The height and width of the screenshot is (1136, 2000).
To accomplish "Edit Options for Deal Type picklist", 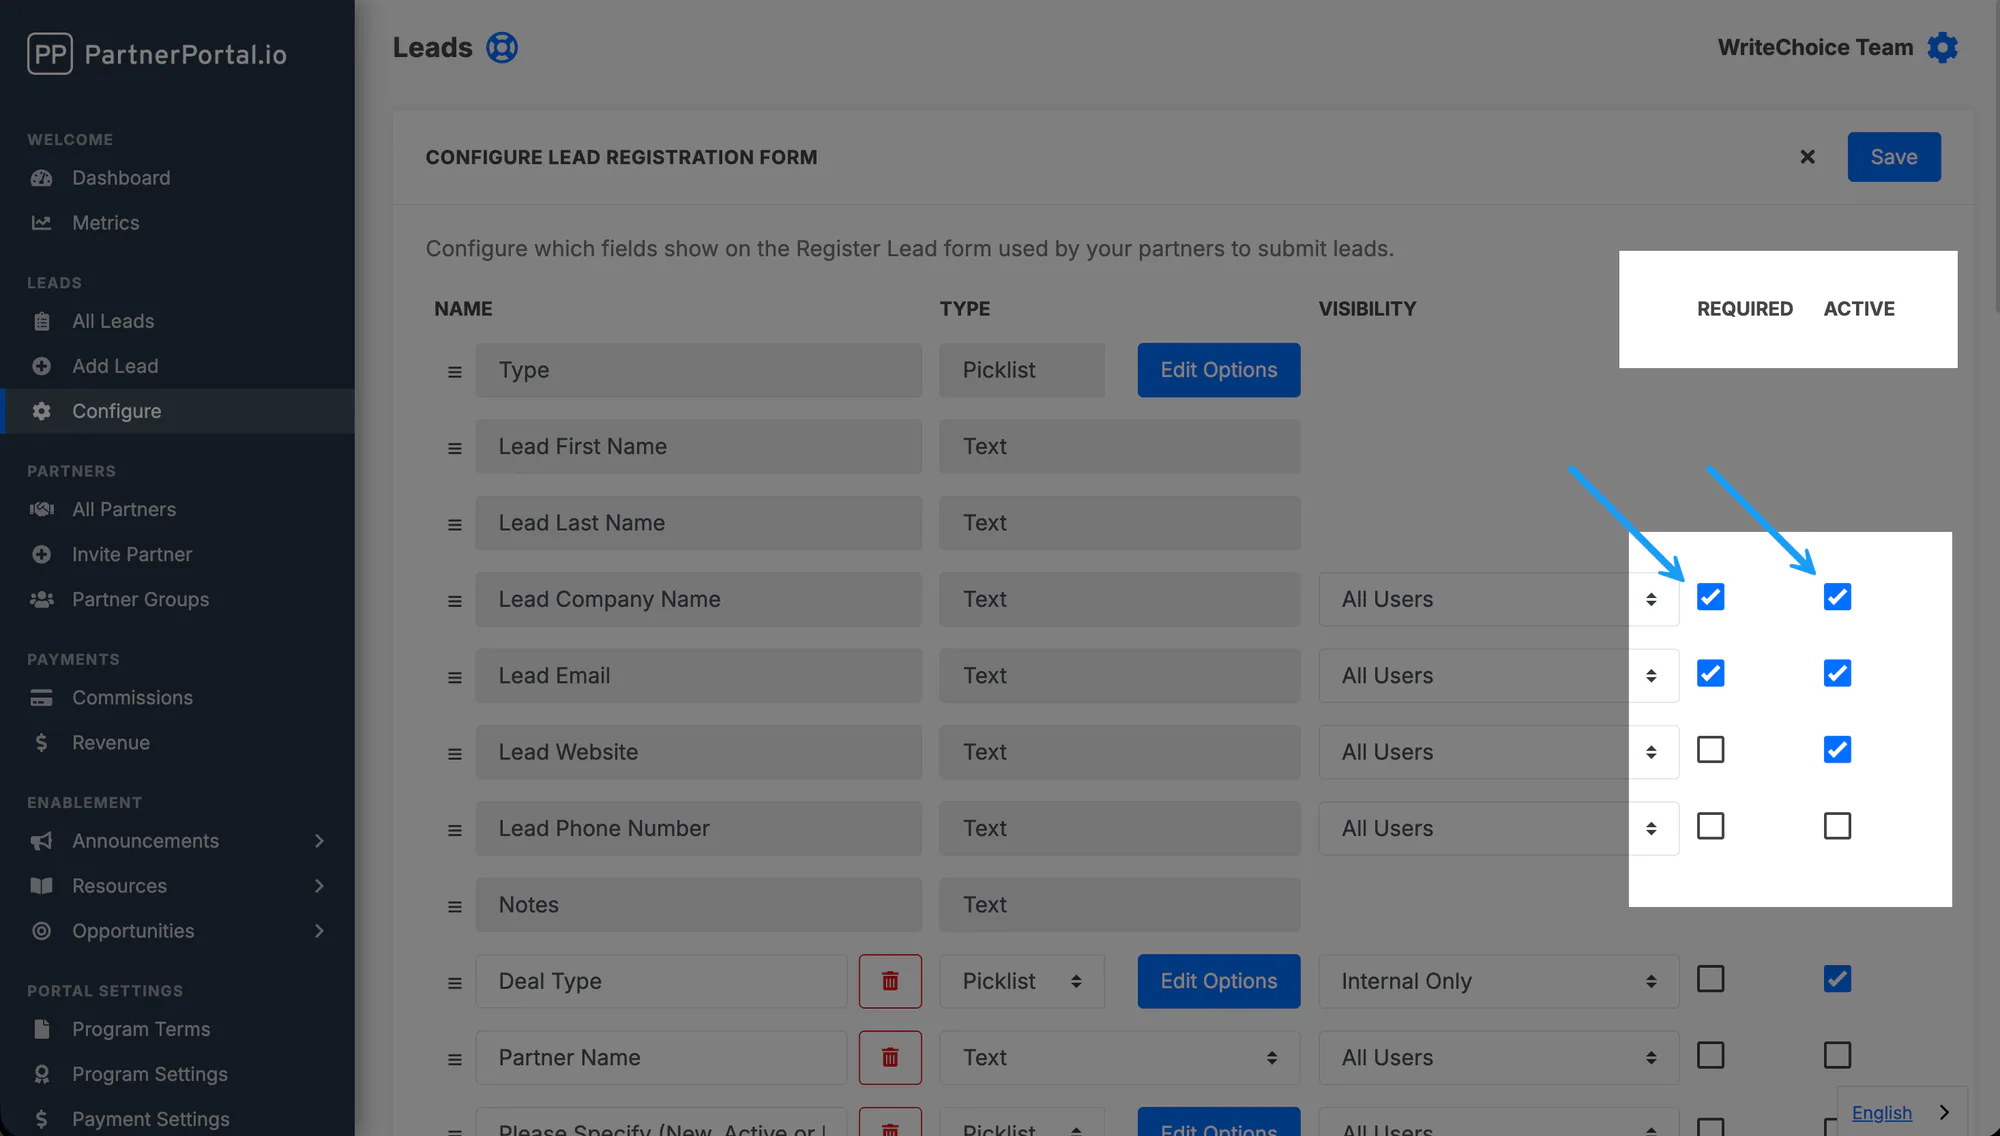I will click(1218, 981).
